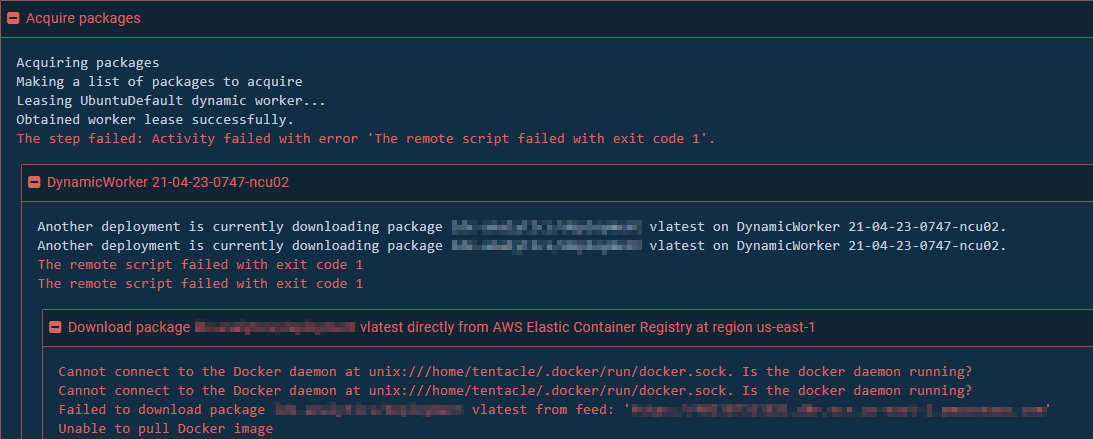This screenshot has height=439, width=1093.
Task: Click first 'Cannot connect to the Docker daemon' line
Action: point(515,371)
